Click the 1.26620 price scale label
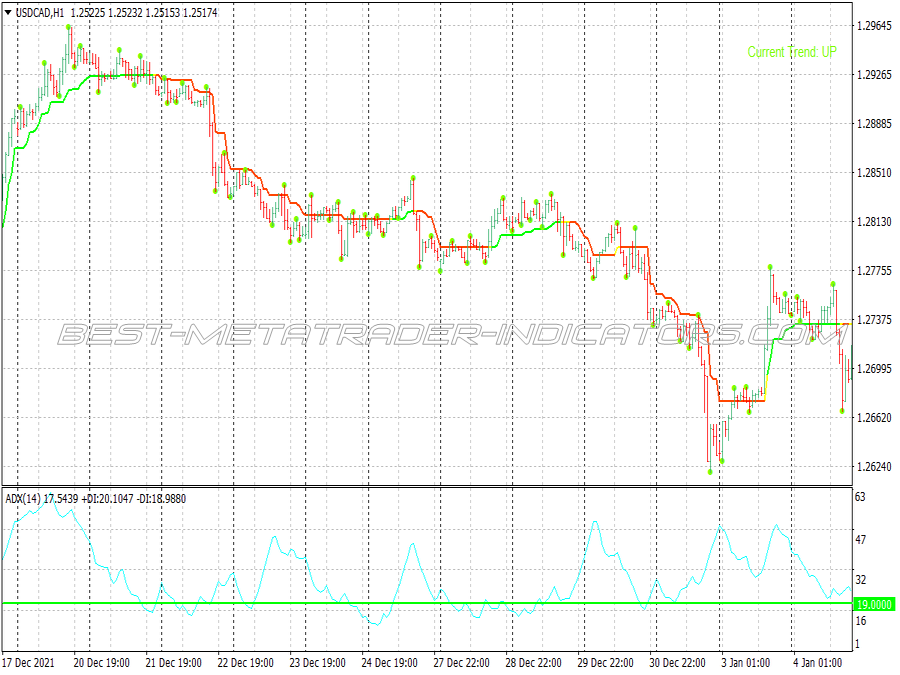This screenshot has height=675, width=900. click(874, 418)
